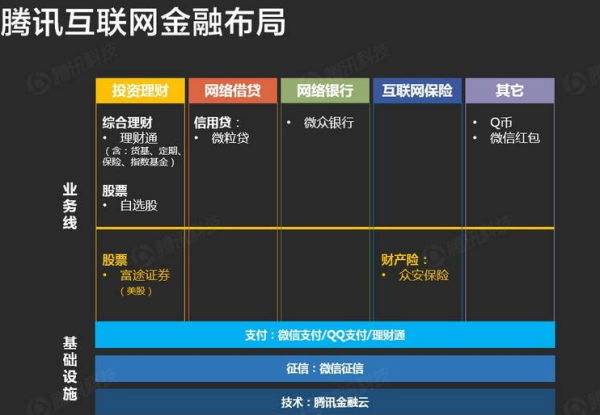The width and height of the screenshot is (600, 415).
Task: Click the 技术：腾讯金融云 bar
Action: click(324, 402)
